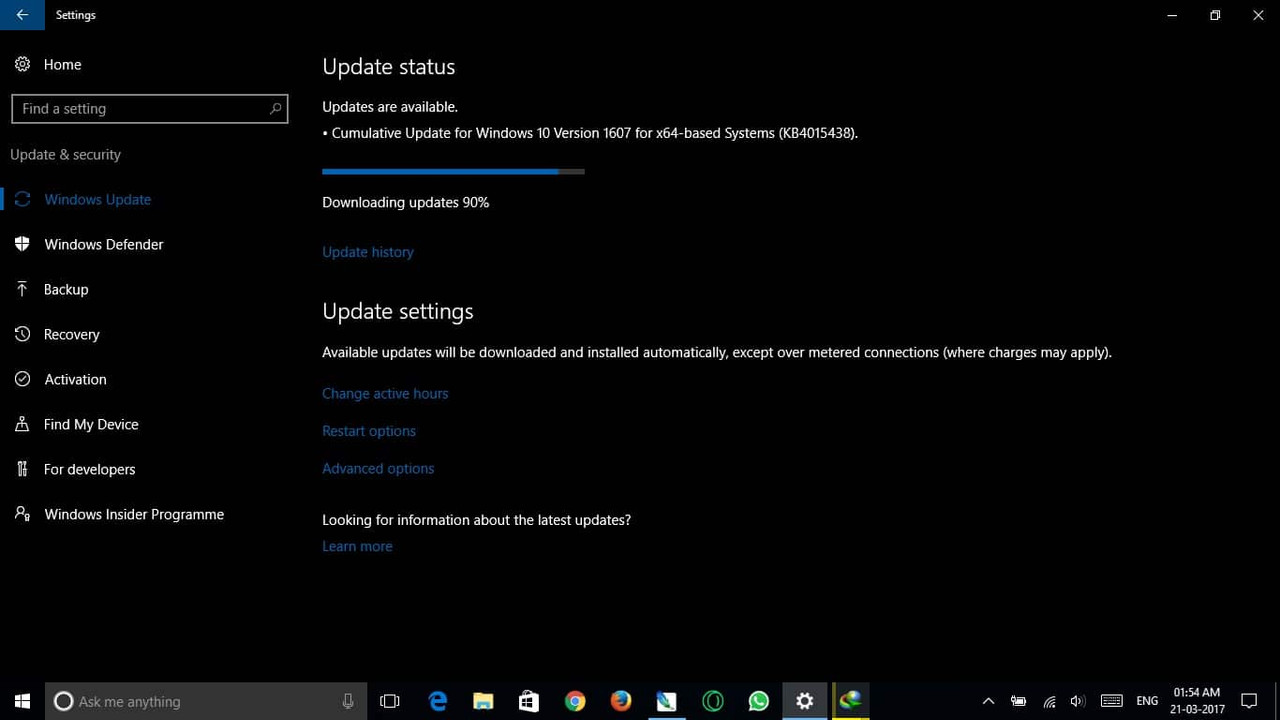This screenshot has width=1280, height=720.
Task: Click the Recovery clock icon
Action: (22, 334)
